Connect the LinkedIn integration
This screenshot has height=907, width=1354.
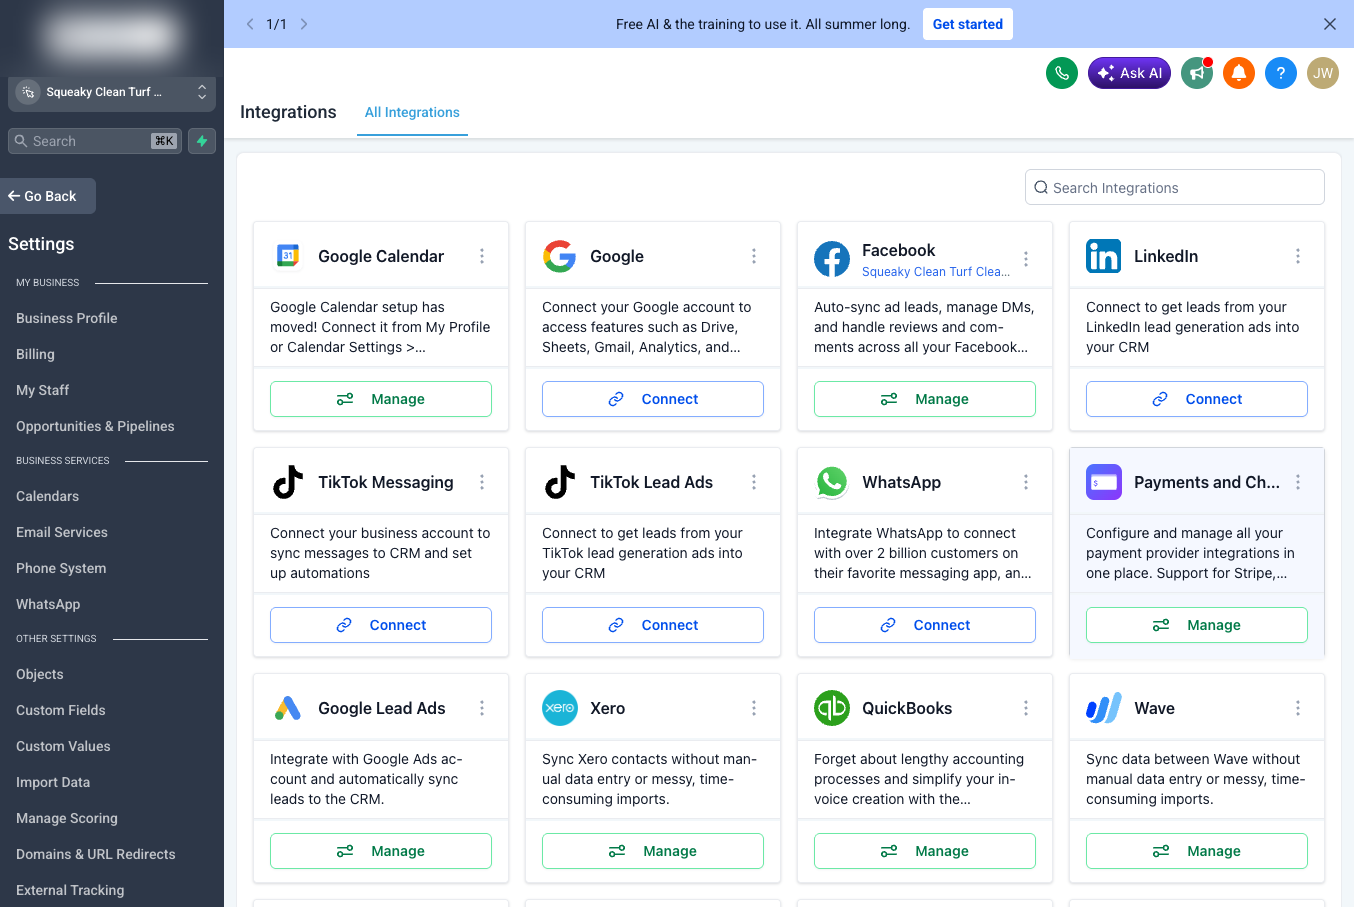[x=1197, y=399]
